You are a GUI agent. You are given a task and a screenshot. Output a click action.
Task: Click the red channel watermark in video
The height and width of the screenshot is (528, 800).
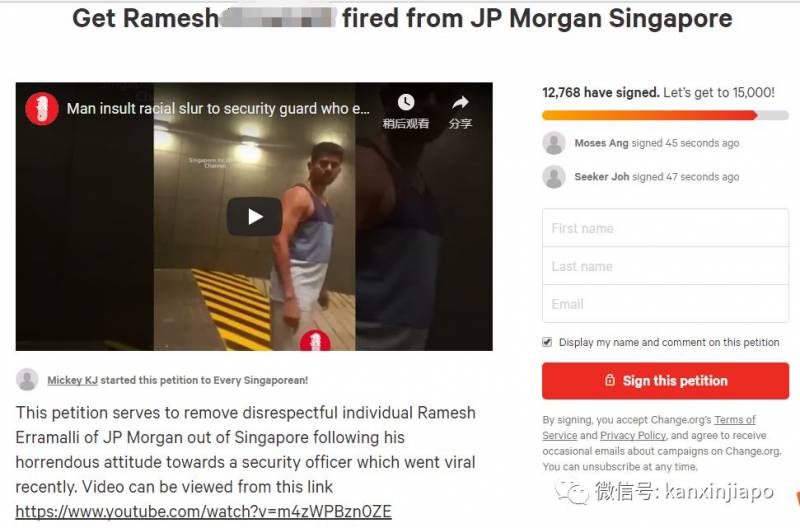pos(315,341)
